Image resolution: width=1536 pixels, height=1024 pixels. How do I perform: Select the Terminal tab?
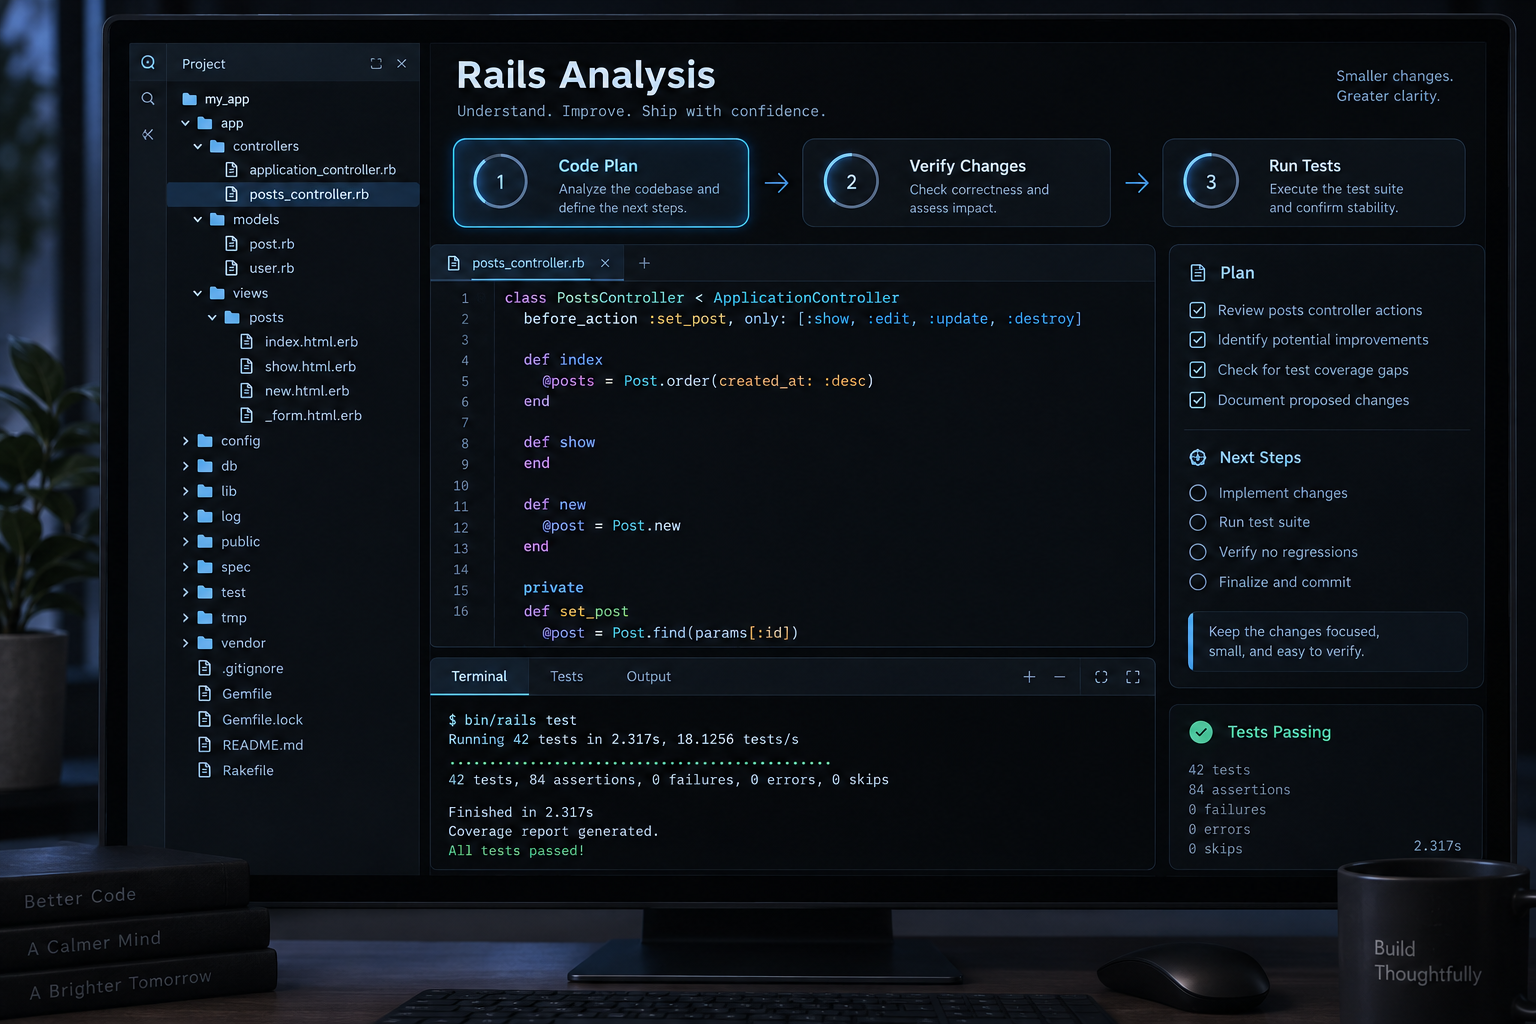point(479,677)
